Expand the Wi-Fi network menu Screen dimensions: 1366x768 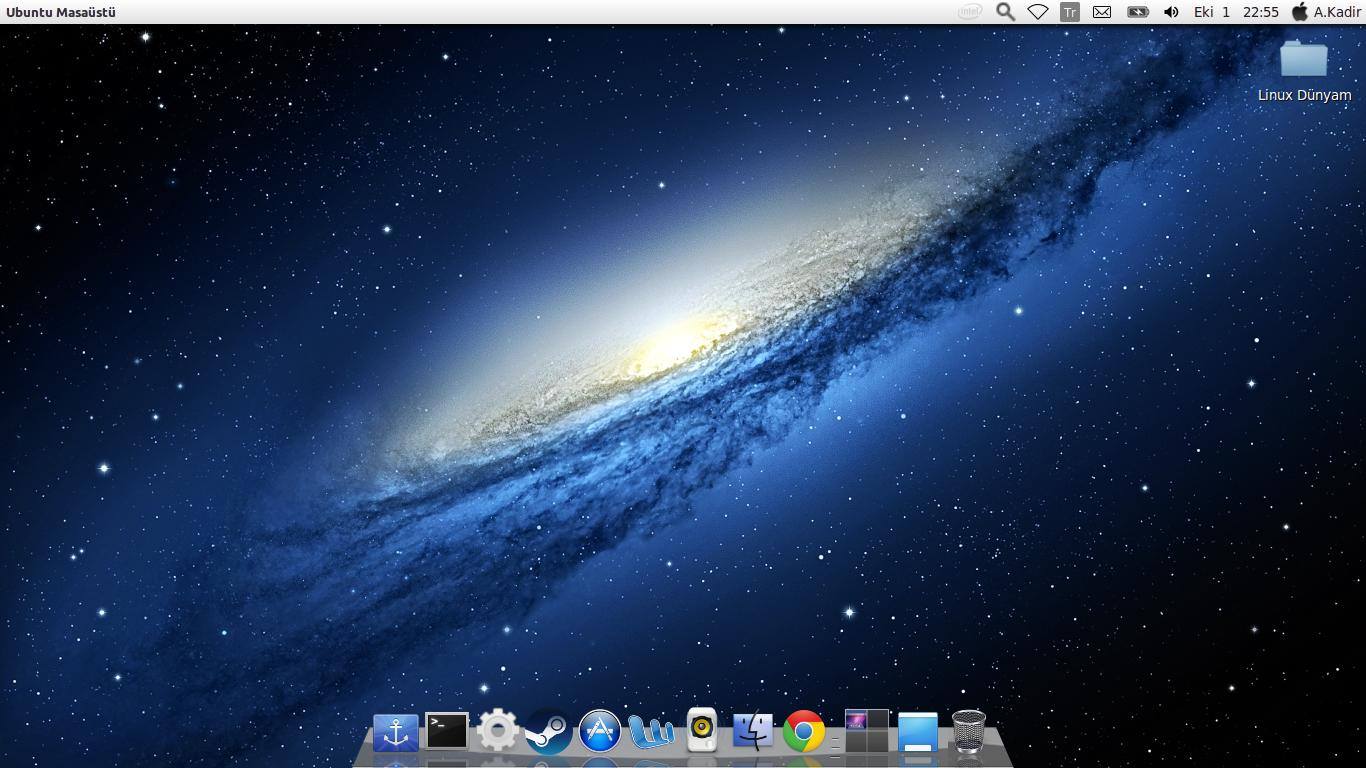1037,12
